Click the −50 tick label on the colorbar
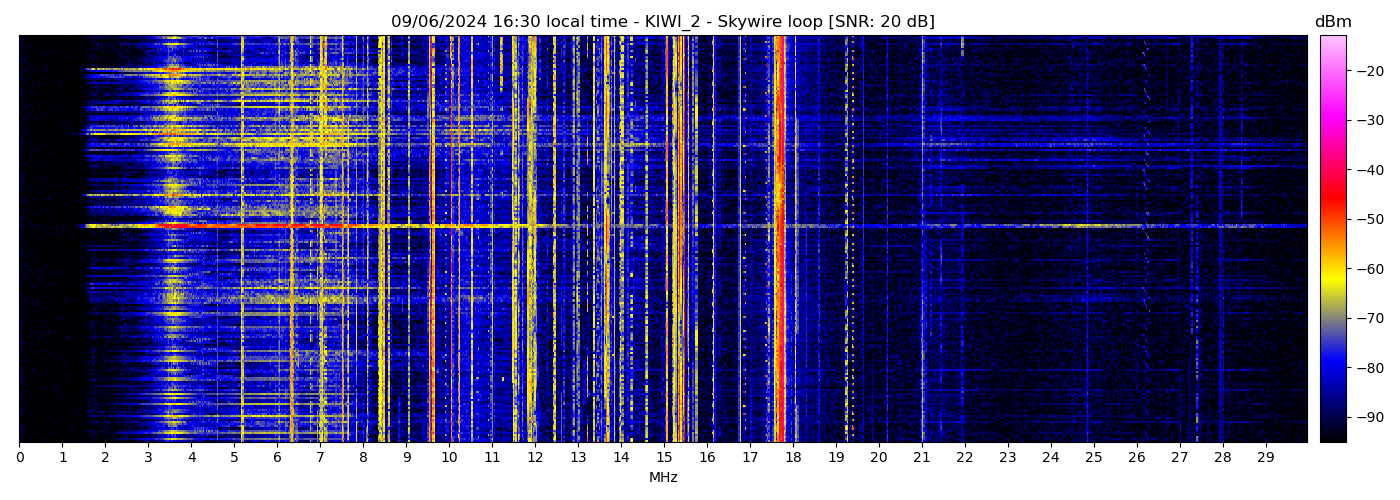1400x500 pixels. point(1367,219)
